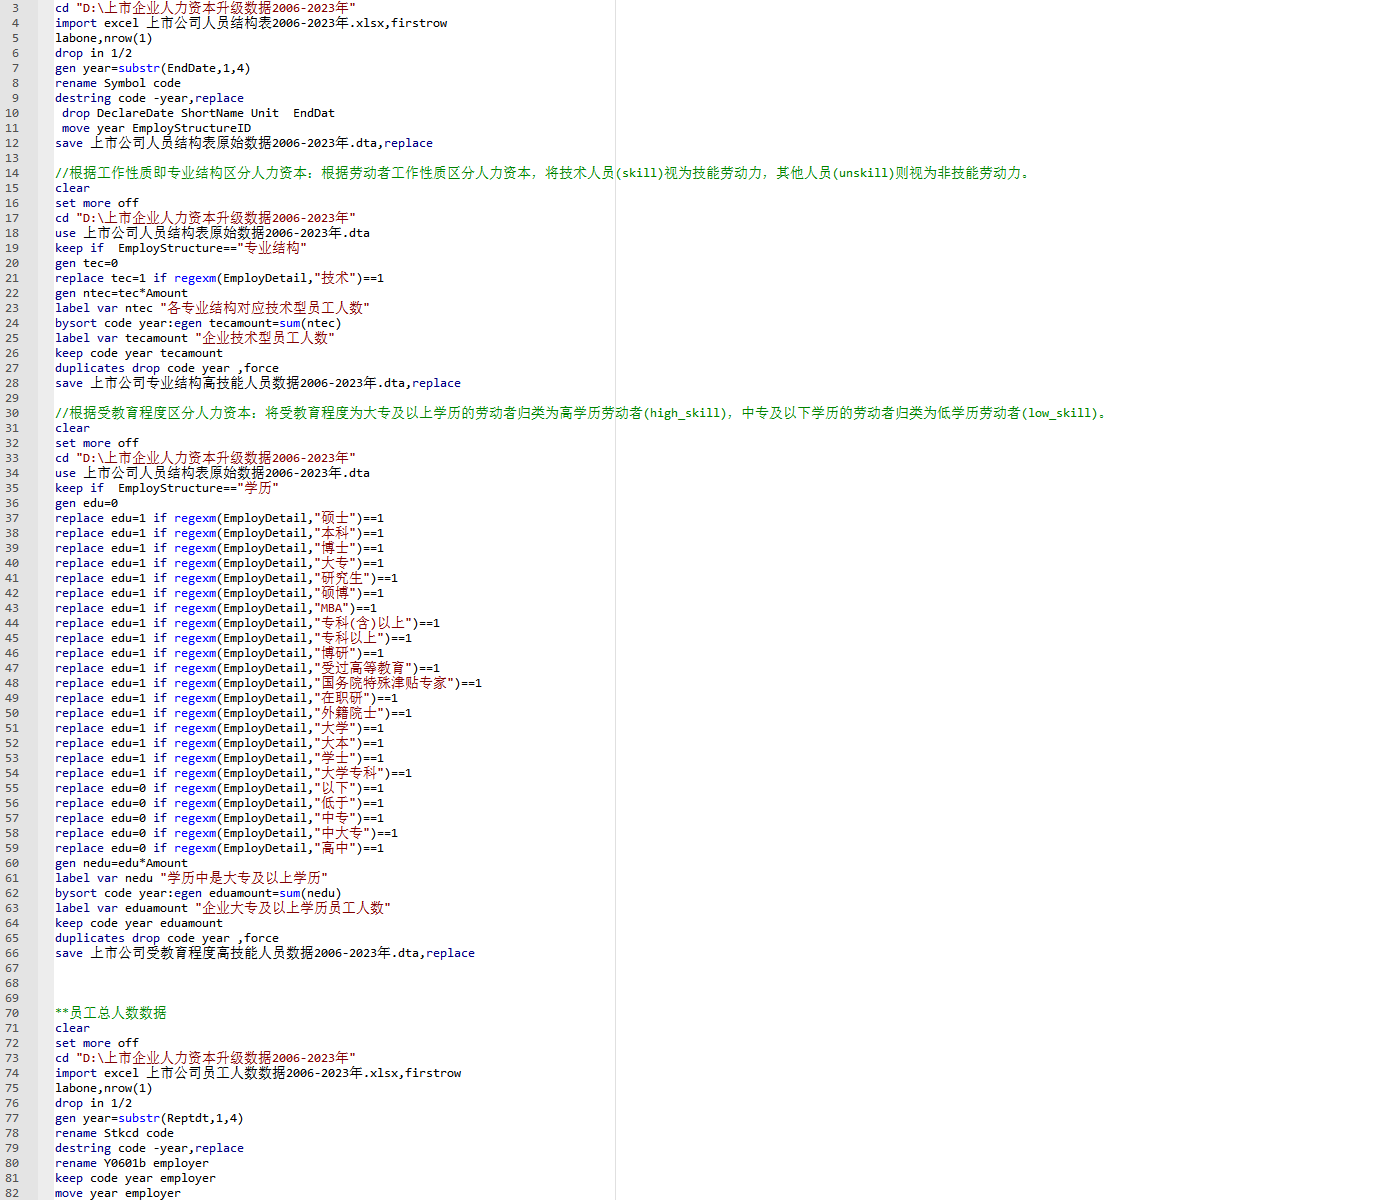The image size is (1384, 1200).
Task: Click the comment starting //根据受教育程度
Action: click(x=581, y=413)
